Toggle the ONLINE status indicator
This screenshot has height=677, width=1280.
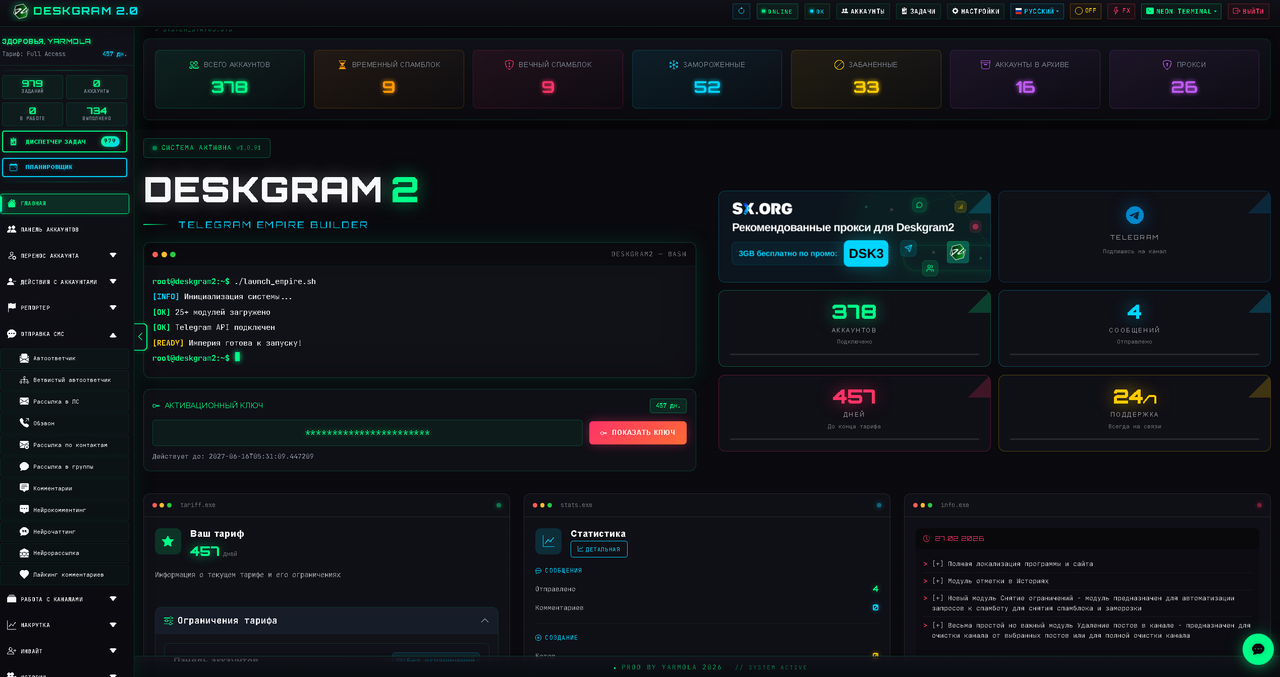(776, 11)
